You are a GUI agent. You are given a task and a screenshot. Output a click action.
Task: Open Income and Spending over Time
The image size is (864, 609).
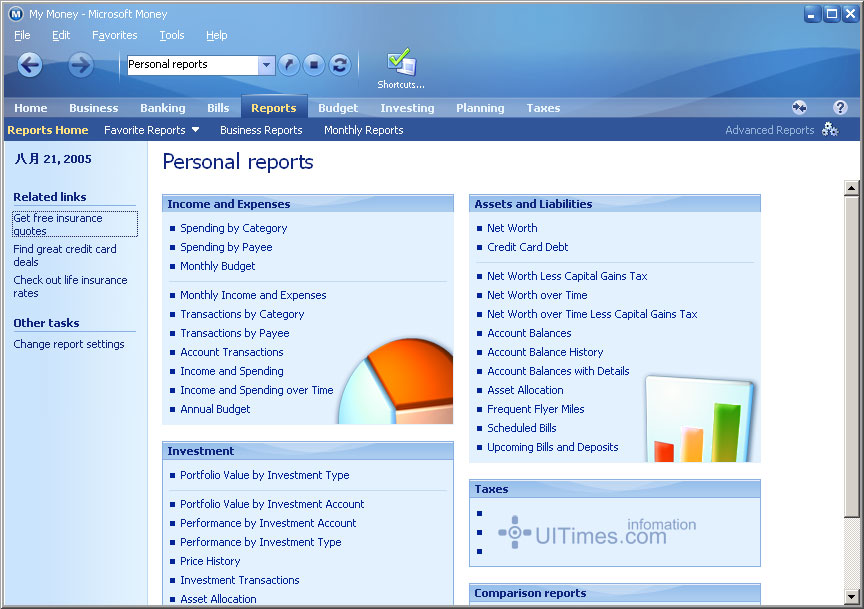click(x=257, y=390)
